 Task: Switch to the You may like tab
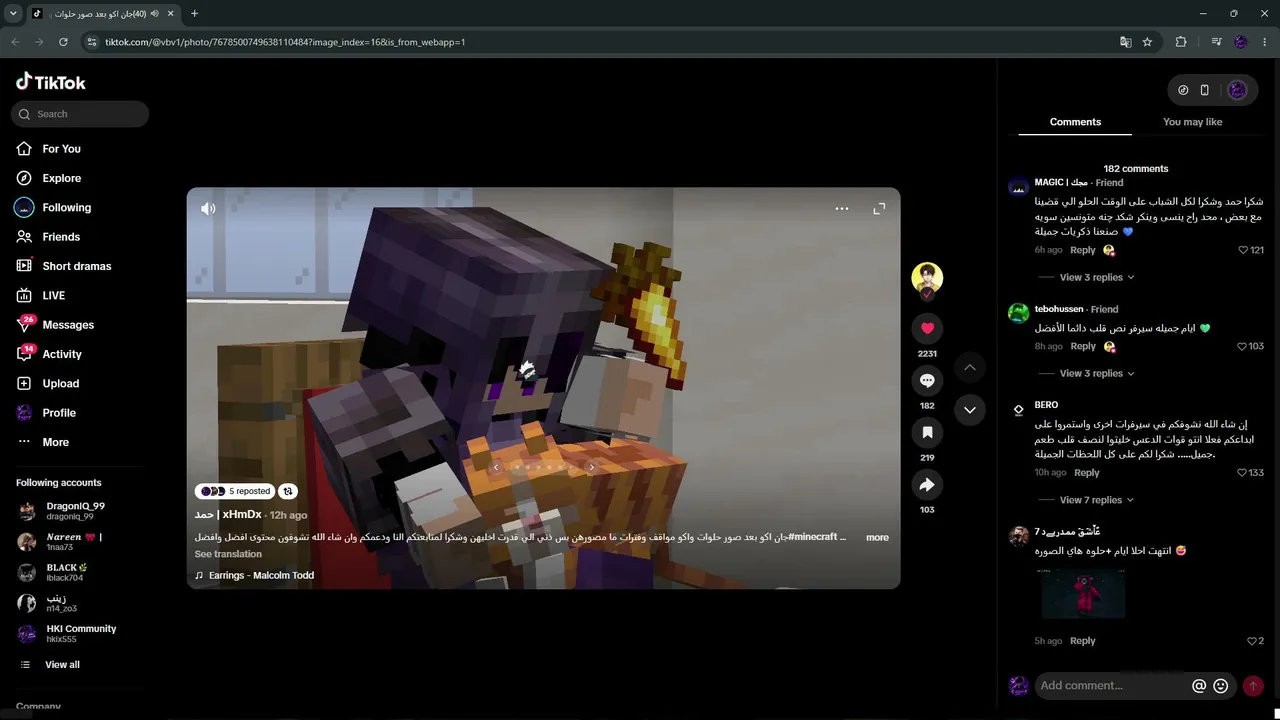[x=1192, y=122]
